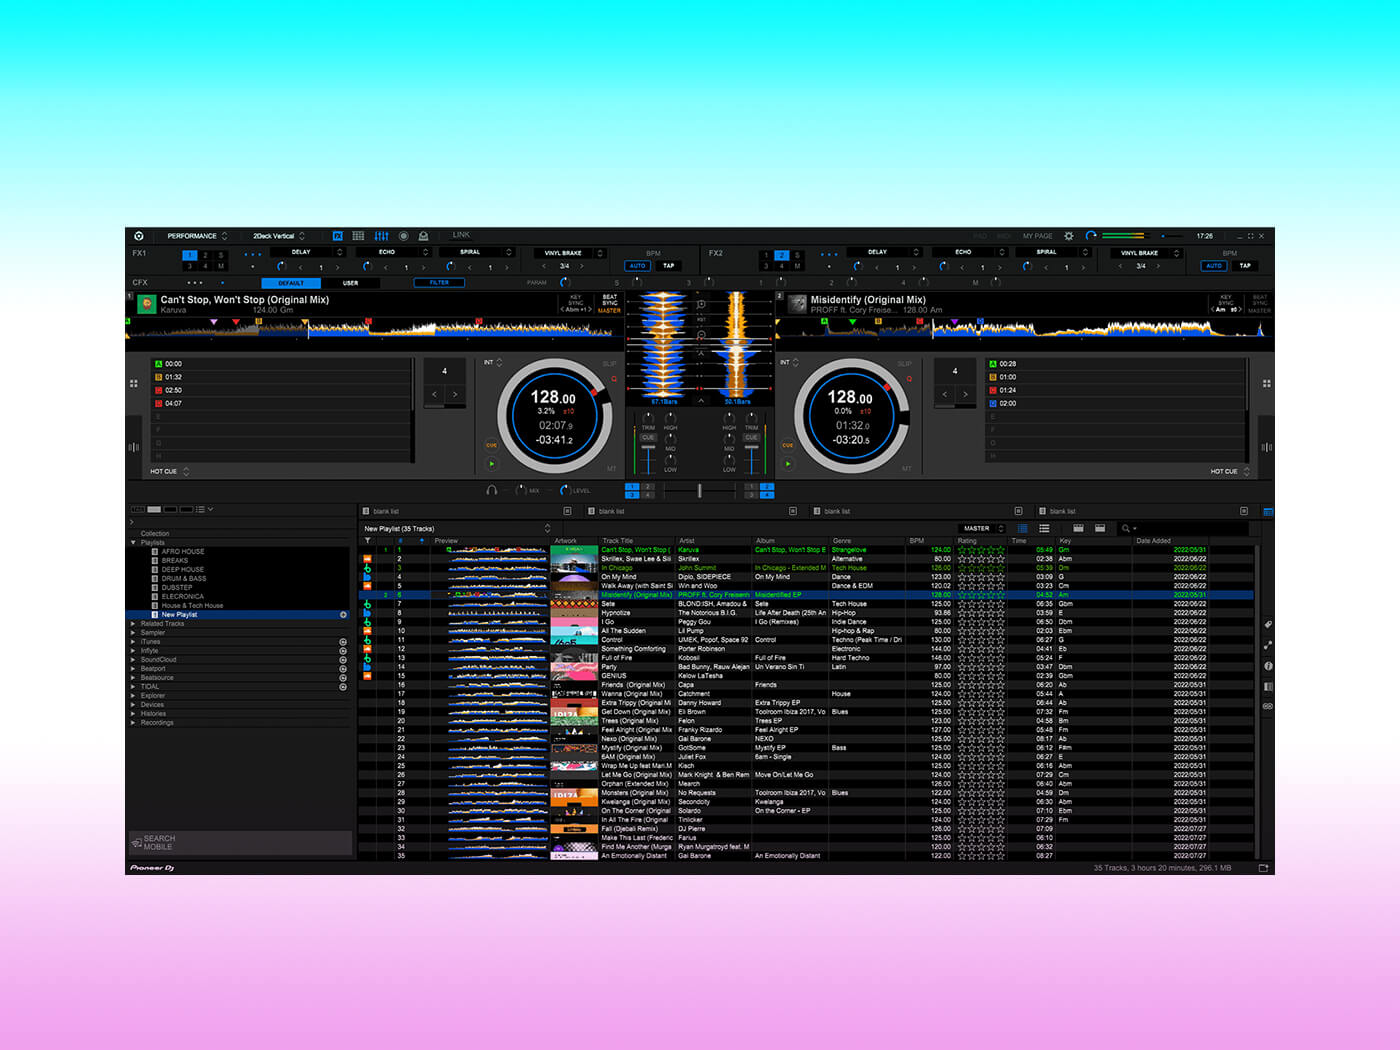Open the sampler grid icon next to FX
The image size is (1400, 1050).
[358, 235]
